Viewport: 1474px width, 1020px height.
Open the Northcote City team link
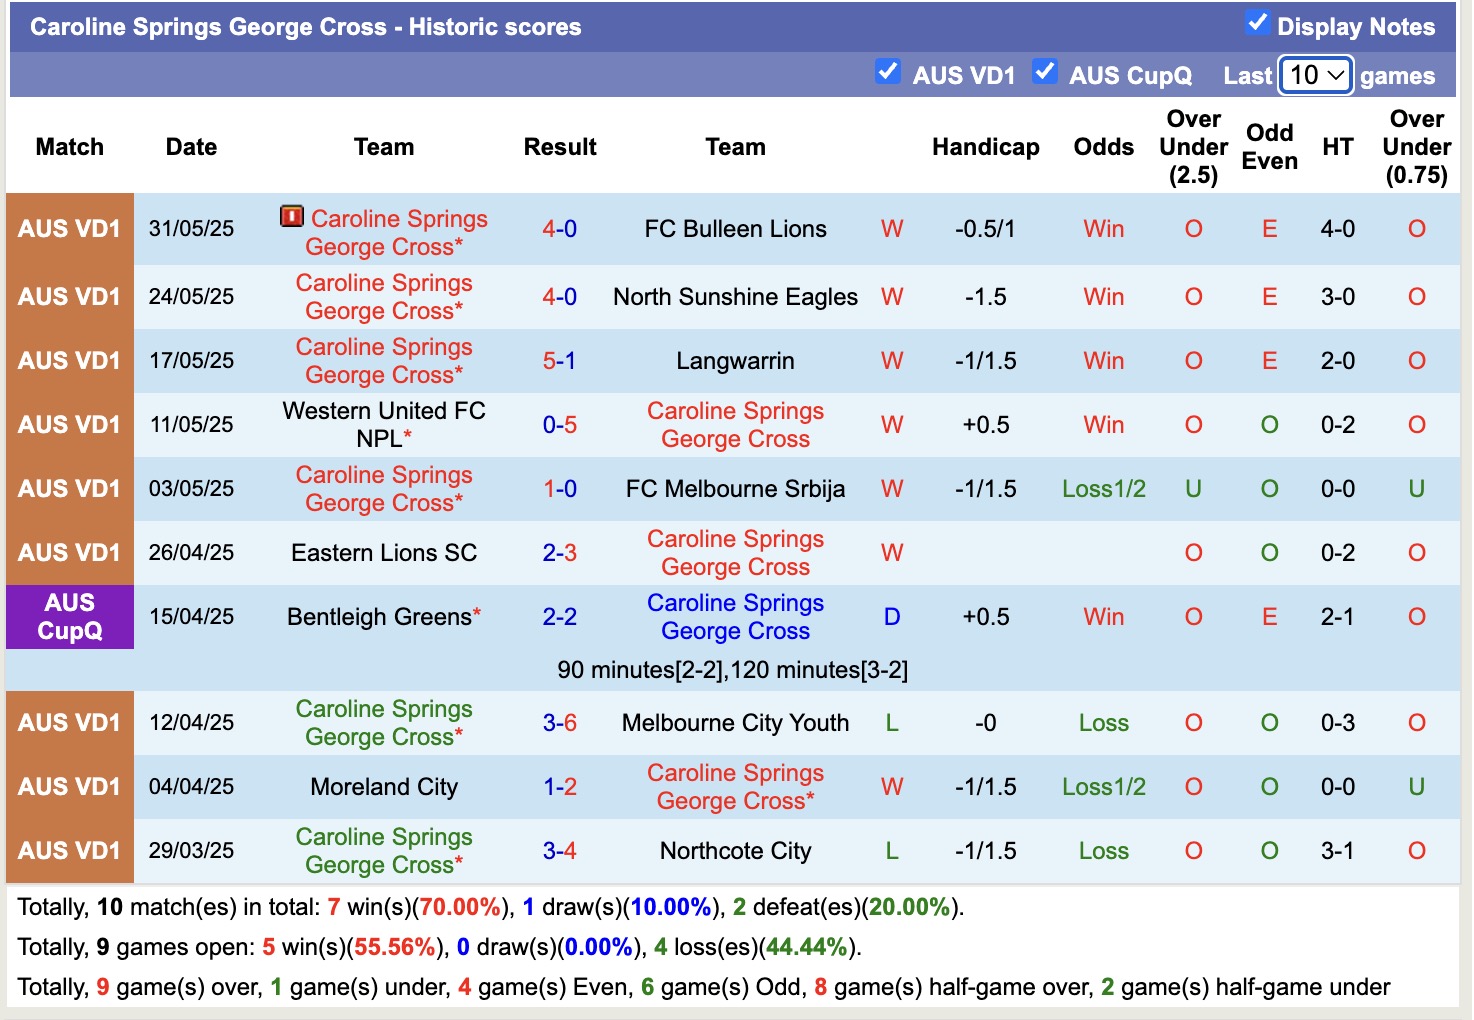[x=735, y=851]
